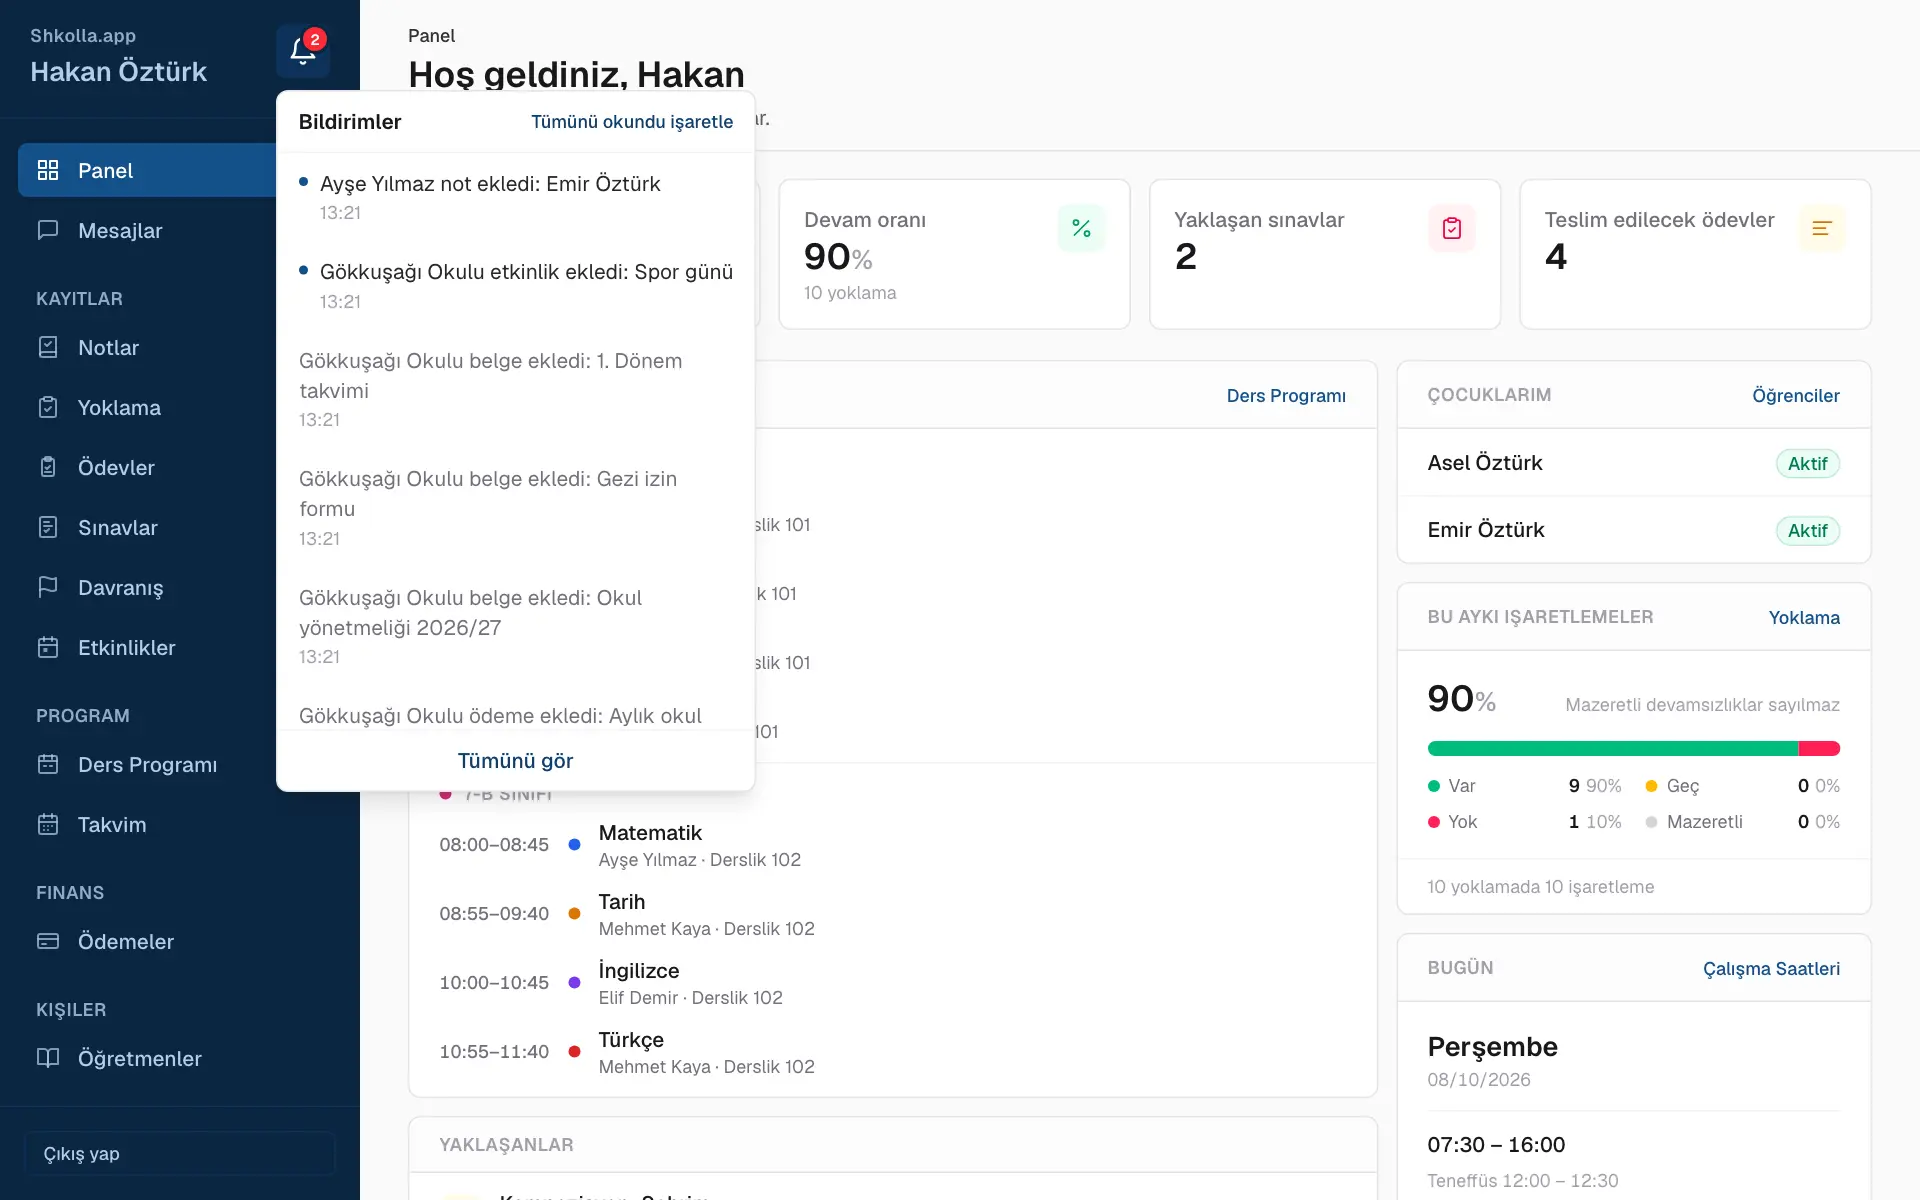Click the notification bell icon

[303, 51]
